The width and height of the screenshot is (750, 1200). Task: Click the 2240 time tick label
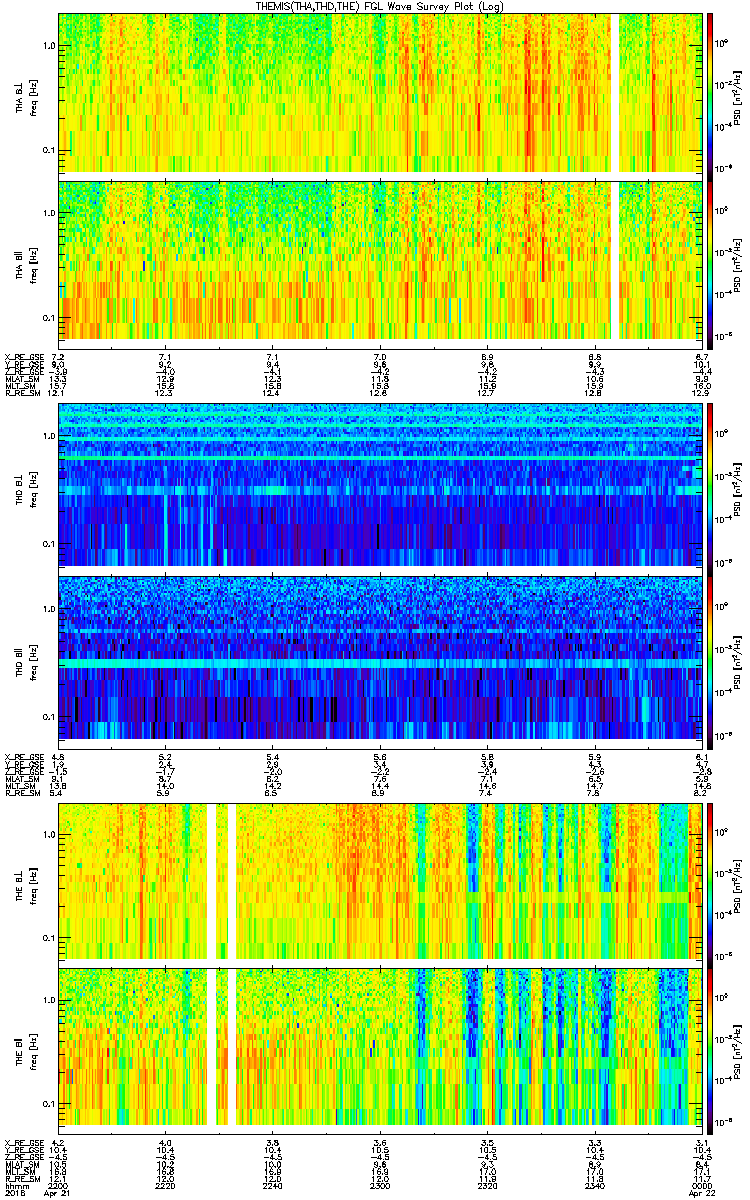click(x=273, y=1185)
